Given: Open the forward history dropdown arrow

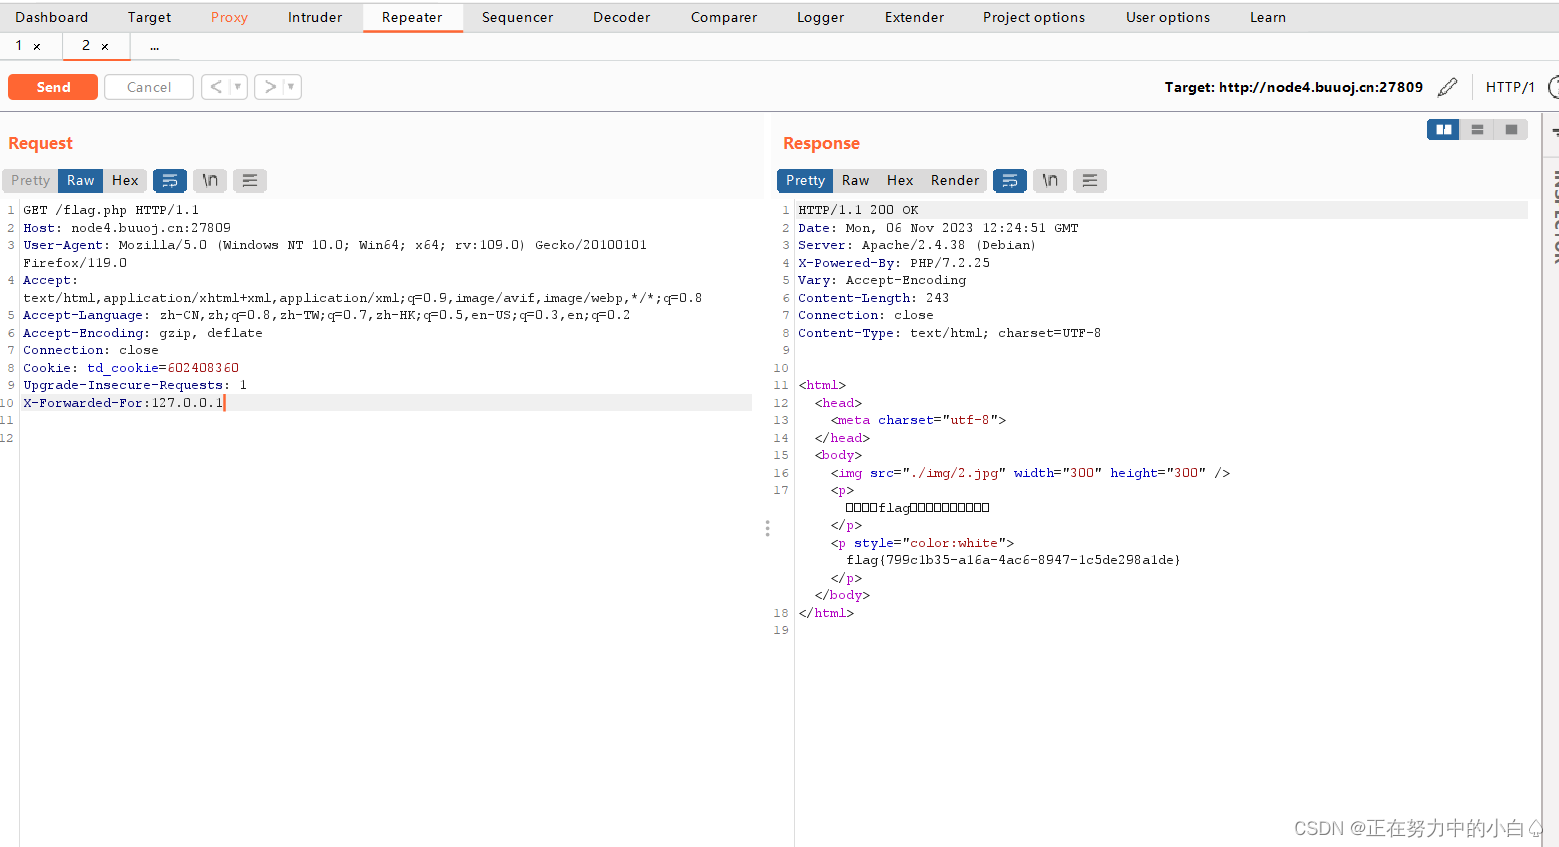Looking at the screenshot, I should (x=291, y=87).
